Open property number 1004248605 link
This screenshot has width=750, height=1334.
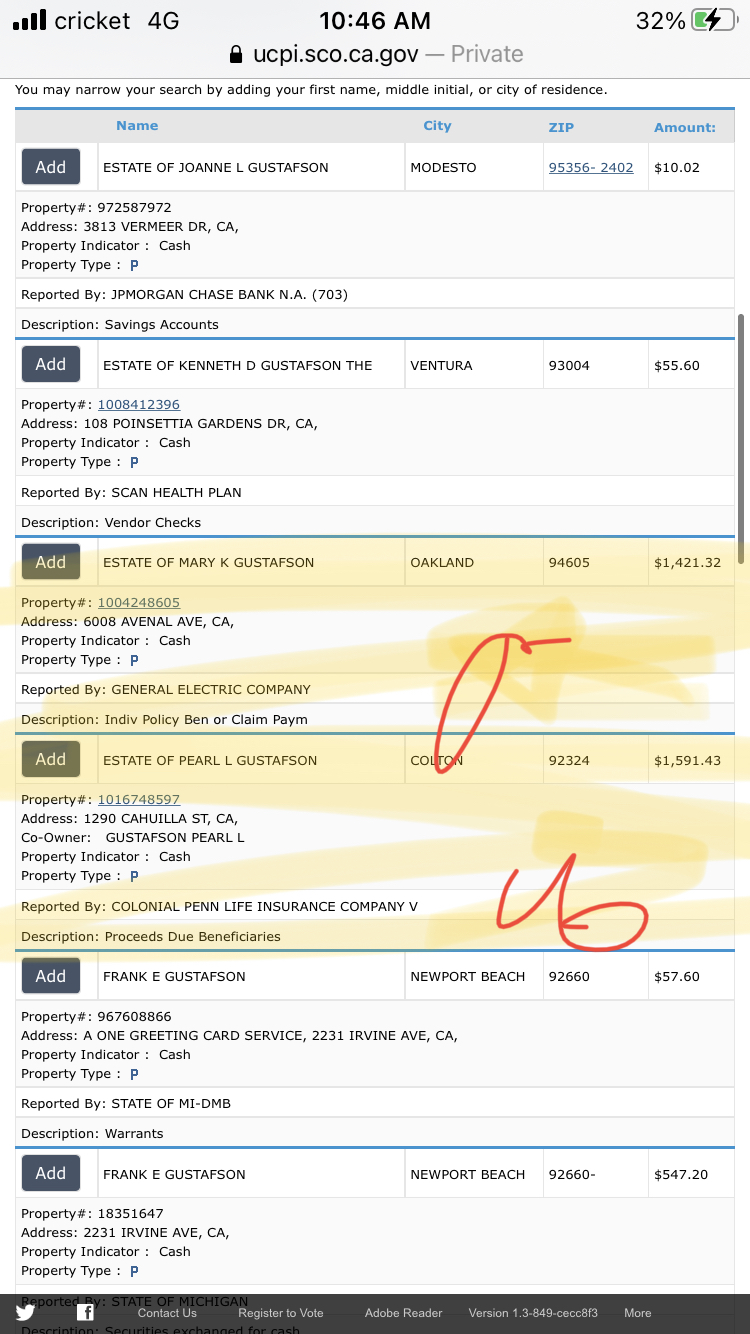[x=138, y=602]
